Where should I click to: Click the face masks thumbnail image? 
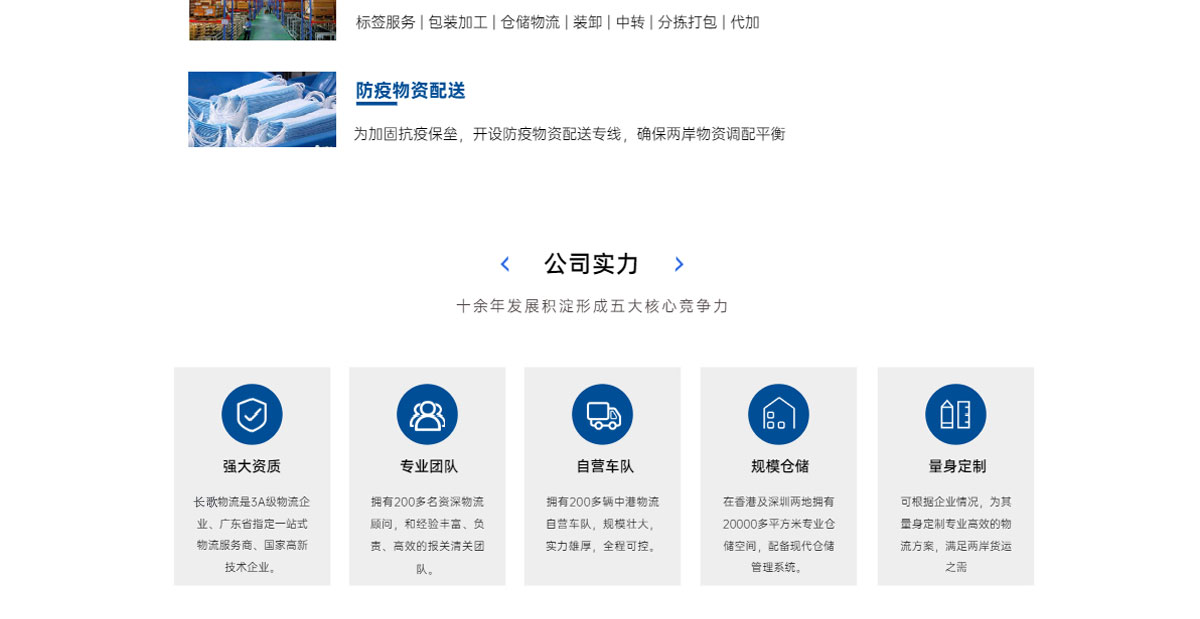tap(262, 109)
